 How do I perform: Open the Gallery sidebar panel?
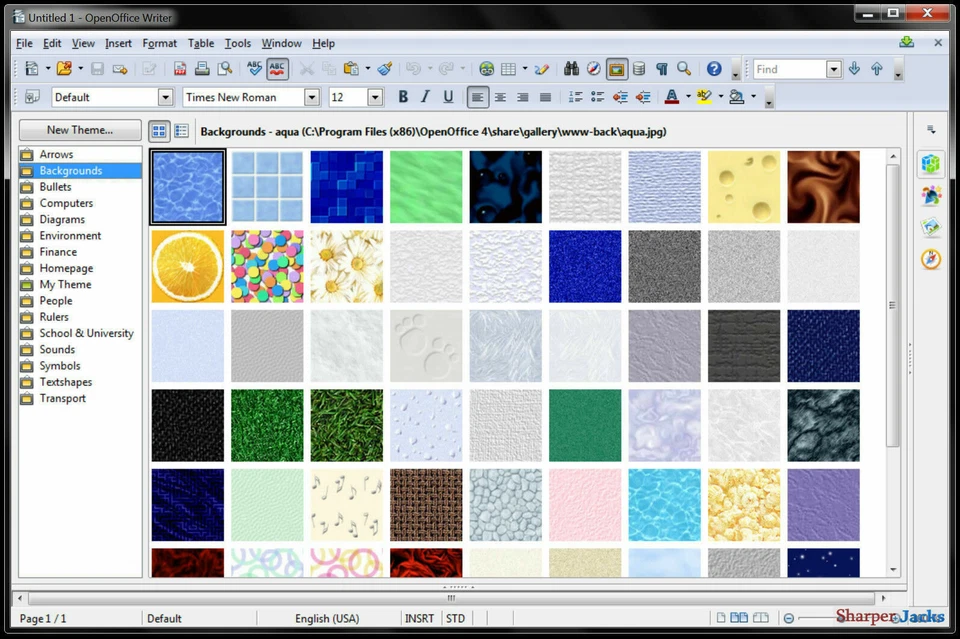point(930,226)
